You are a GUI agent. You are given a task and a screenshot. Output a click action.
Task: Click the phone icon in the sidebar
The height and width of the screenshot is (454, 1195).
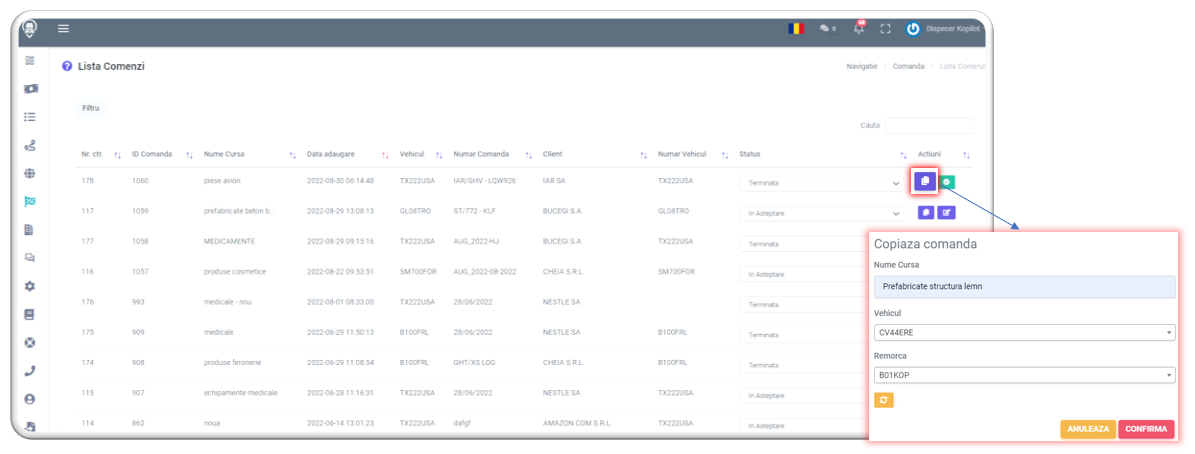click(30, 370)
